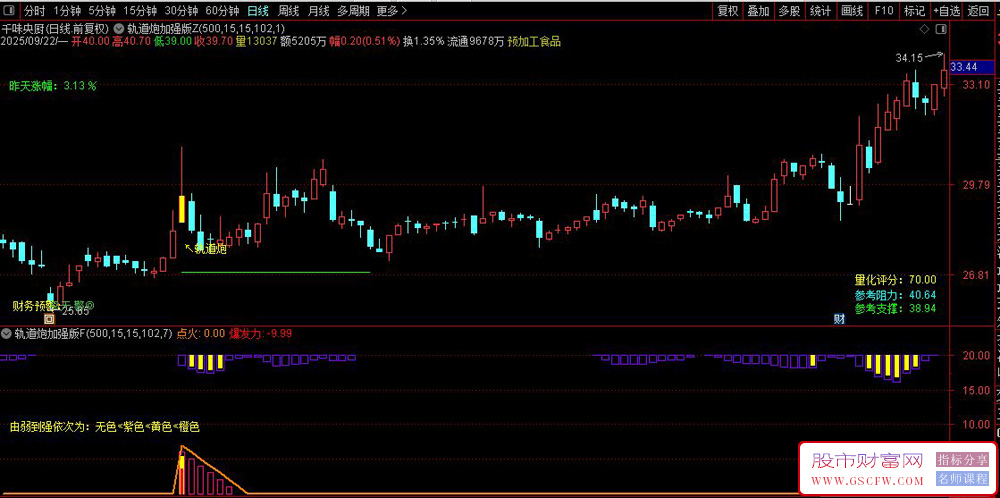Expand the 轨道炮加强版Z indicator menu
The image size is (1000, 498).
[119, 28]
